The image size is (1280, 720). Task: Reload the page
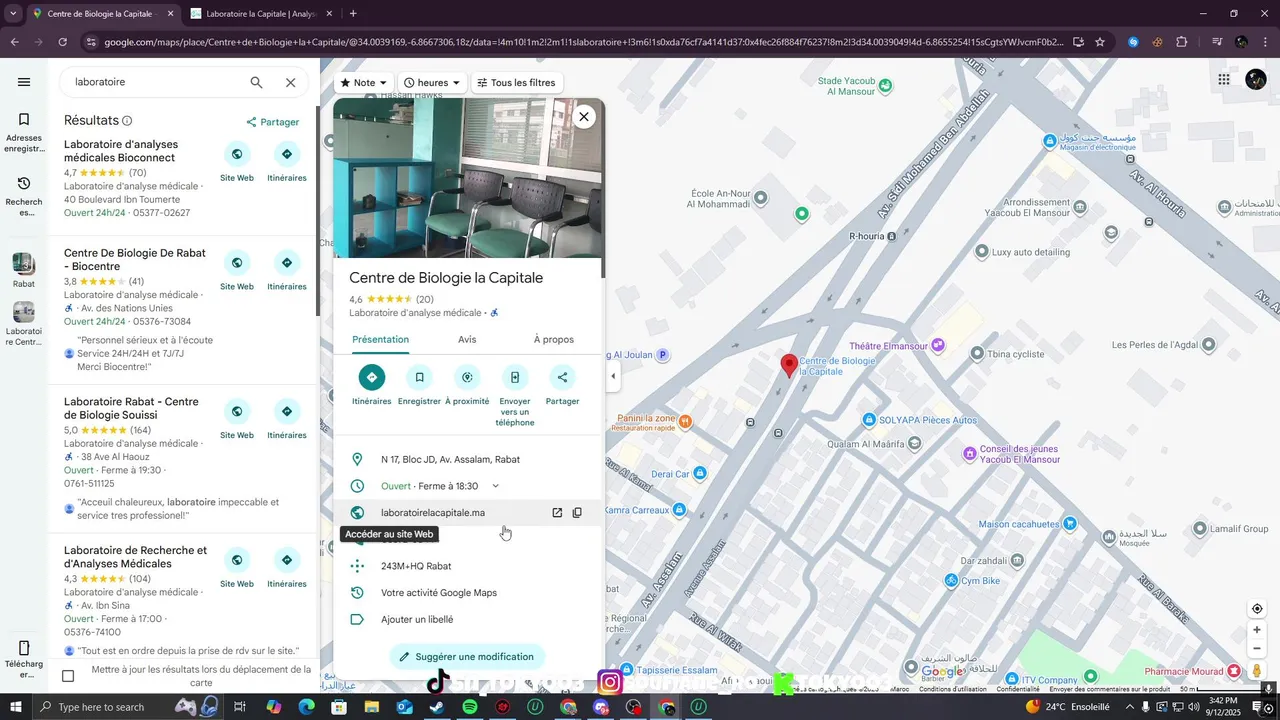62,42
